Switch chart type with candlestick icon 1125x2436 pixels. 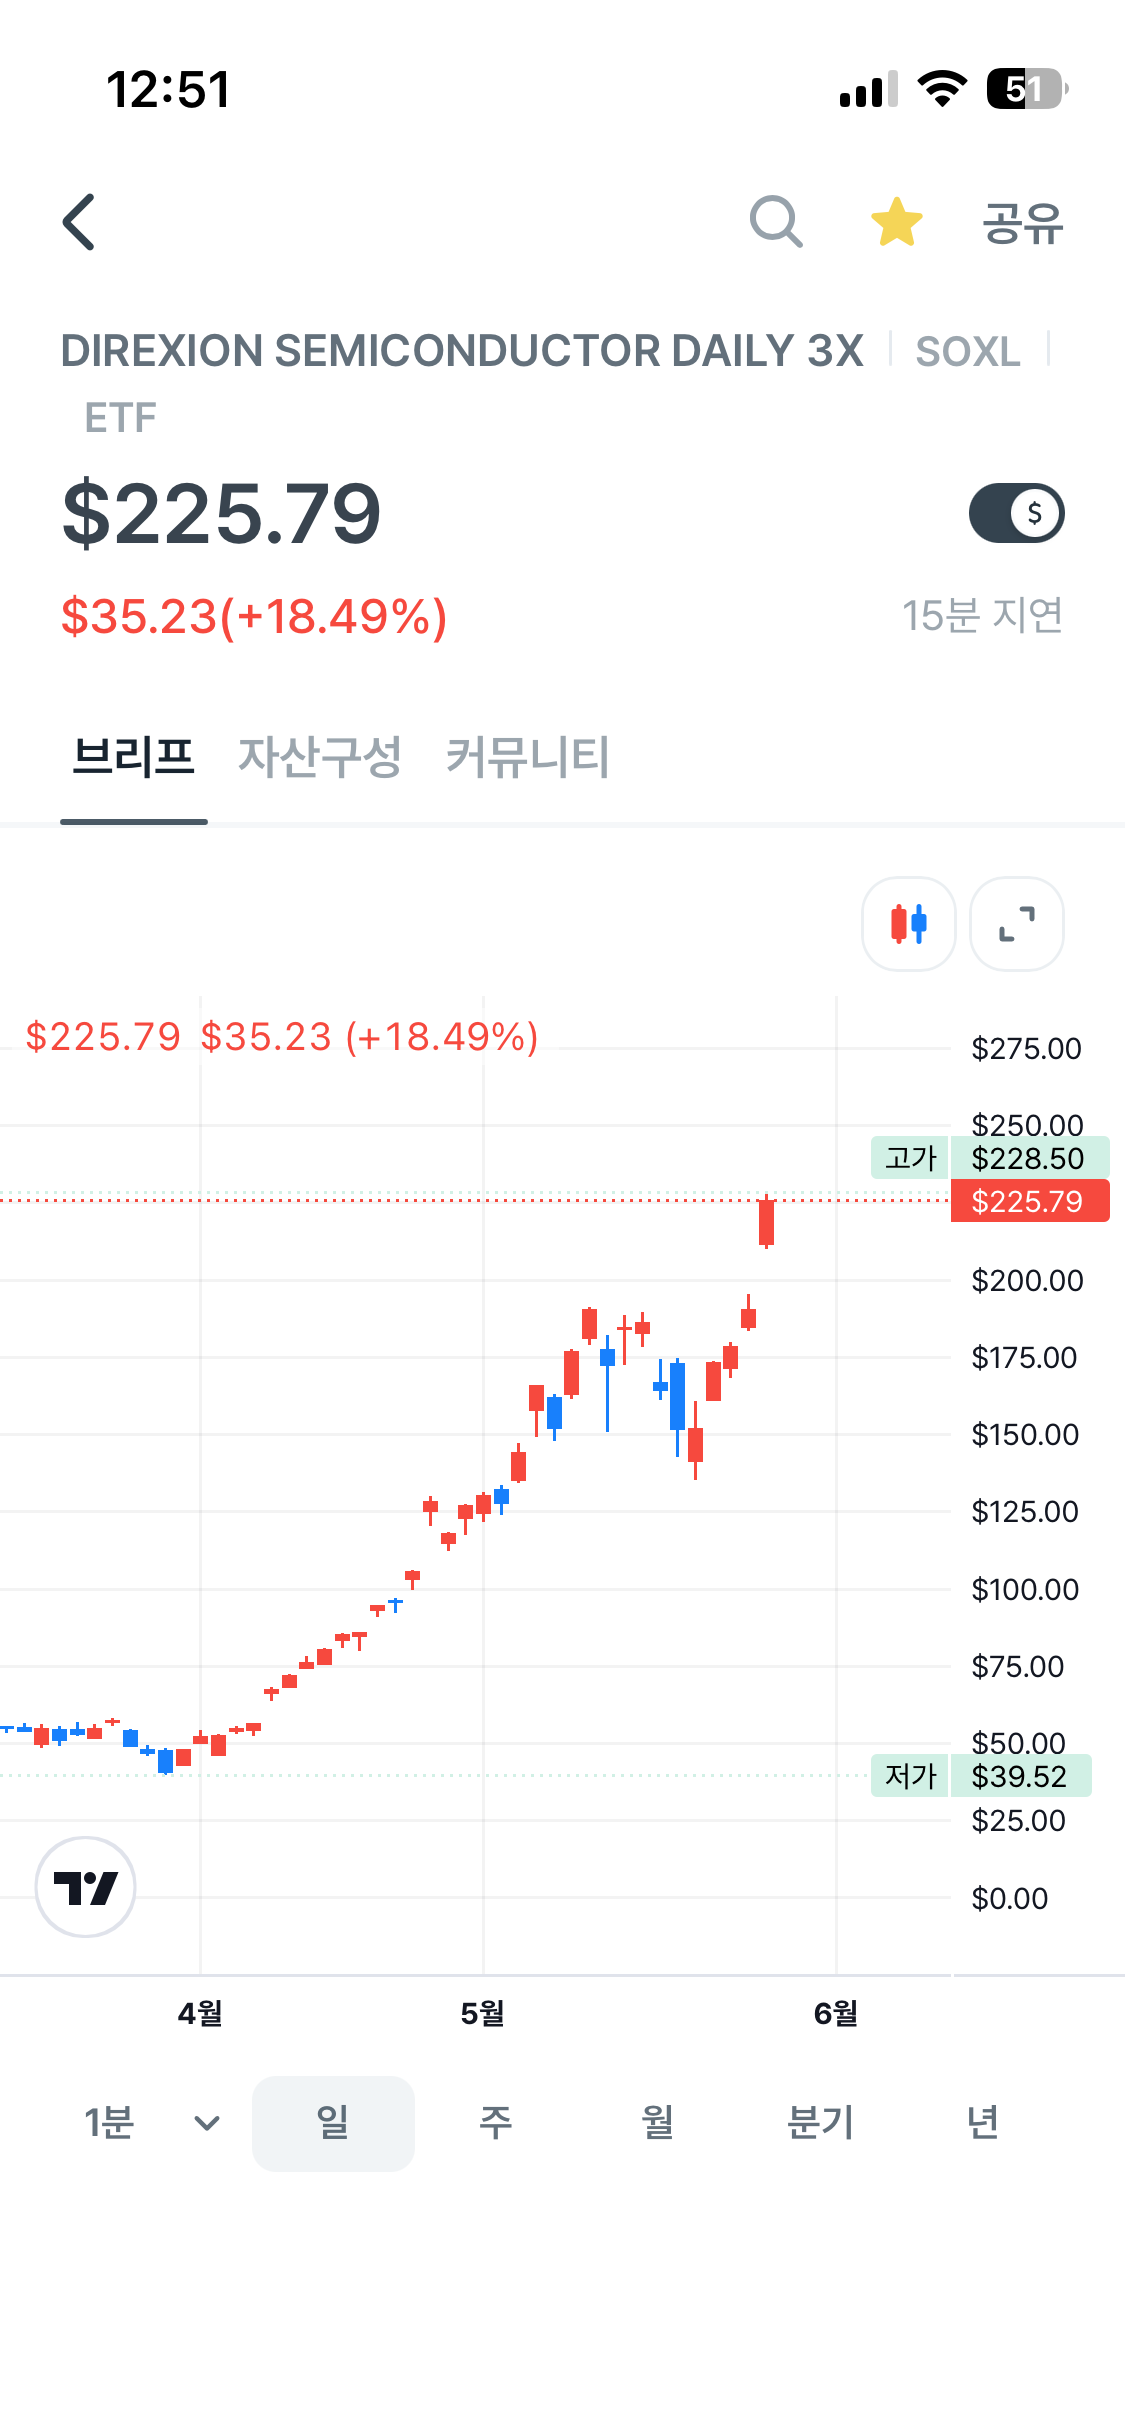coord(909,924)
